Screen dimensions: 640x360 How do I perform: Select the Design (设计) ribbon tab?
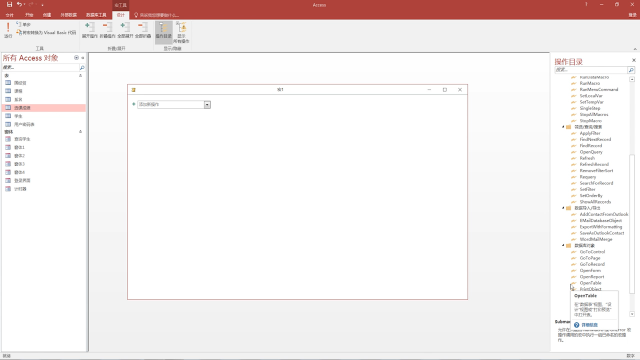(120, 15)
